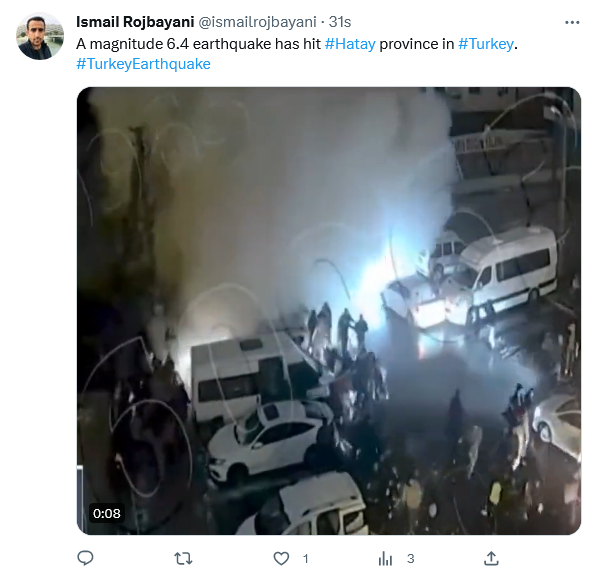The width and height of the screenshot is (598, 580).
Task: Open Ismail Rojbayani's profile picture
Action: 40,36
